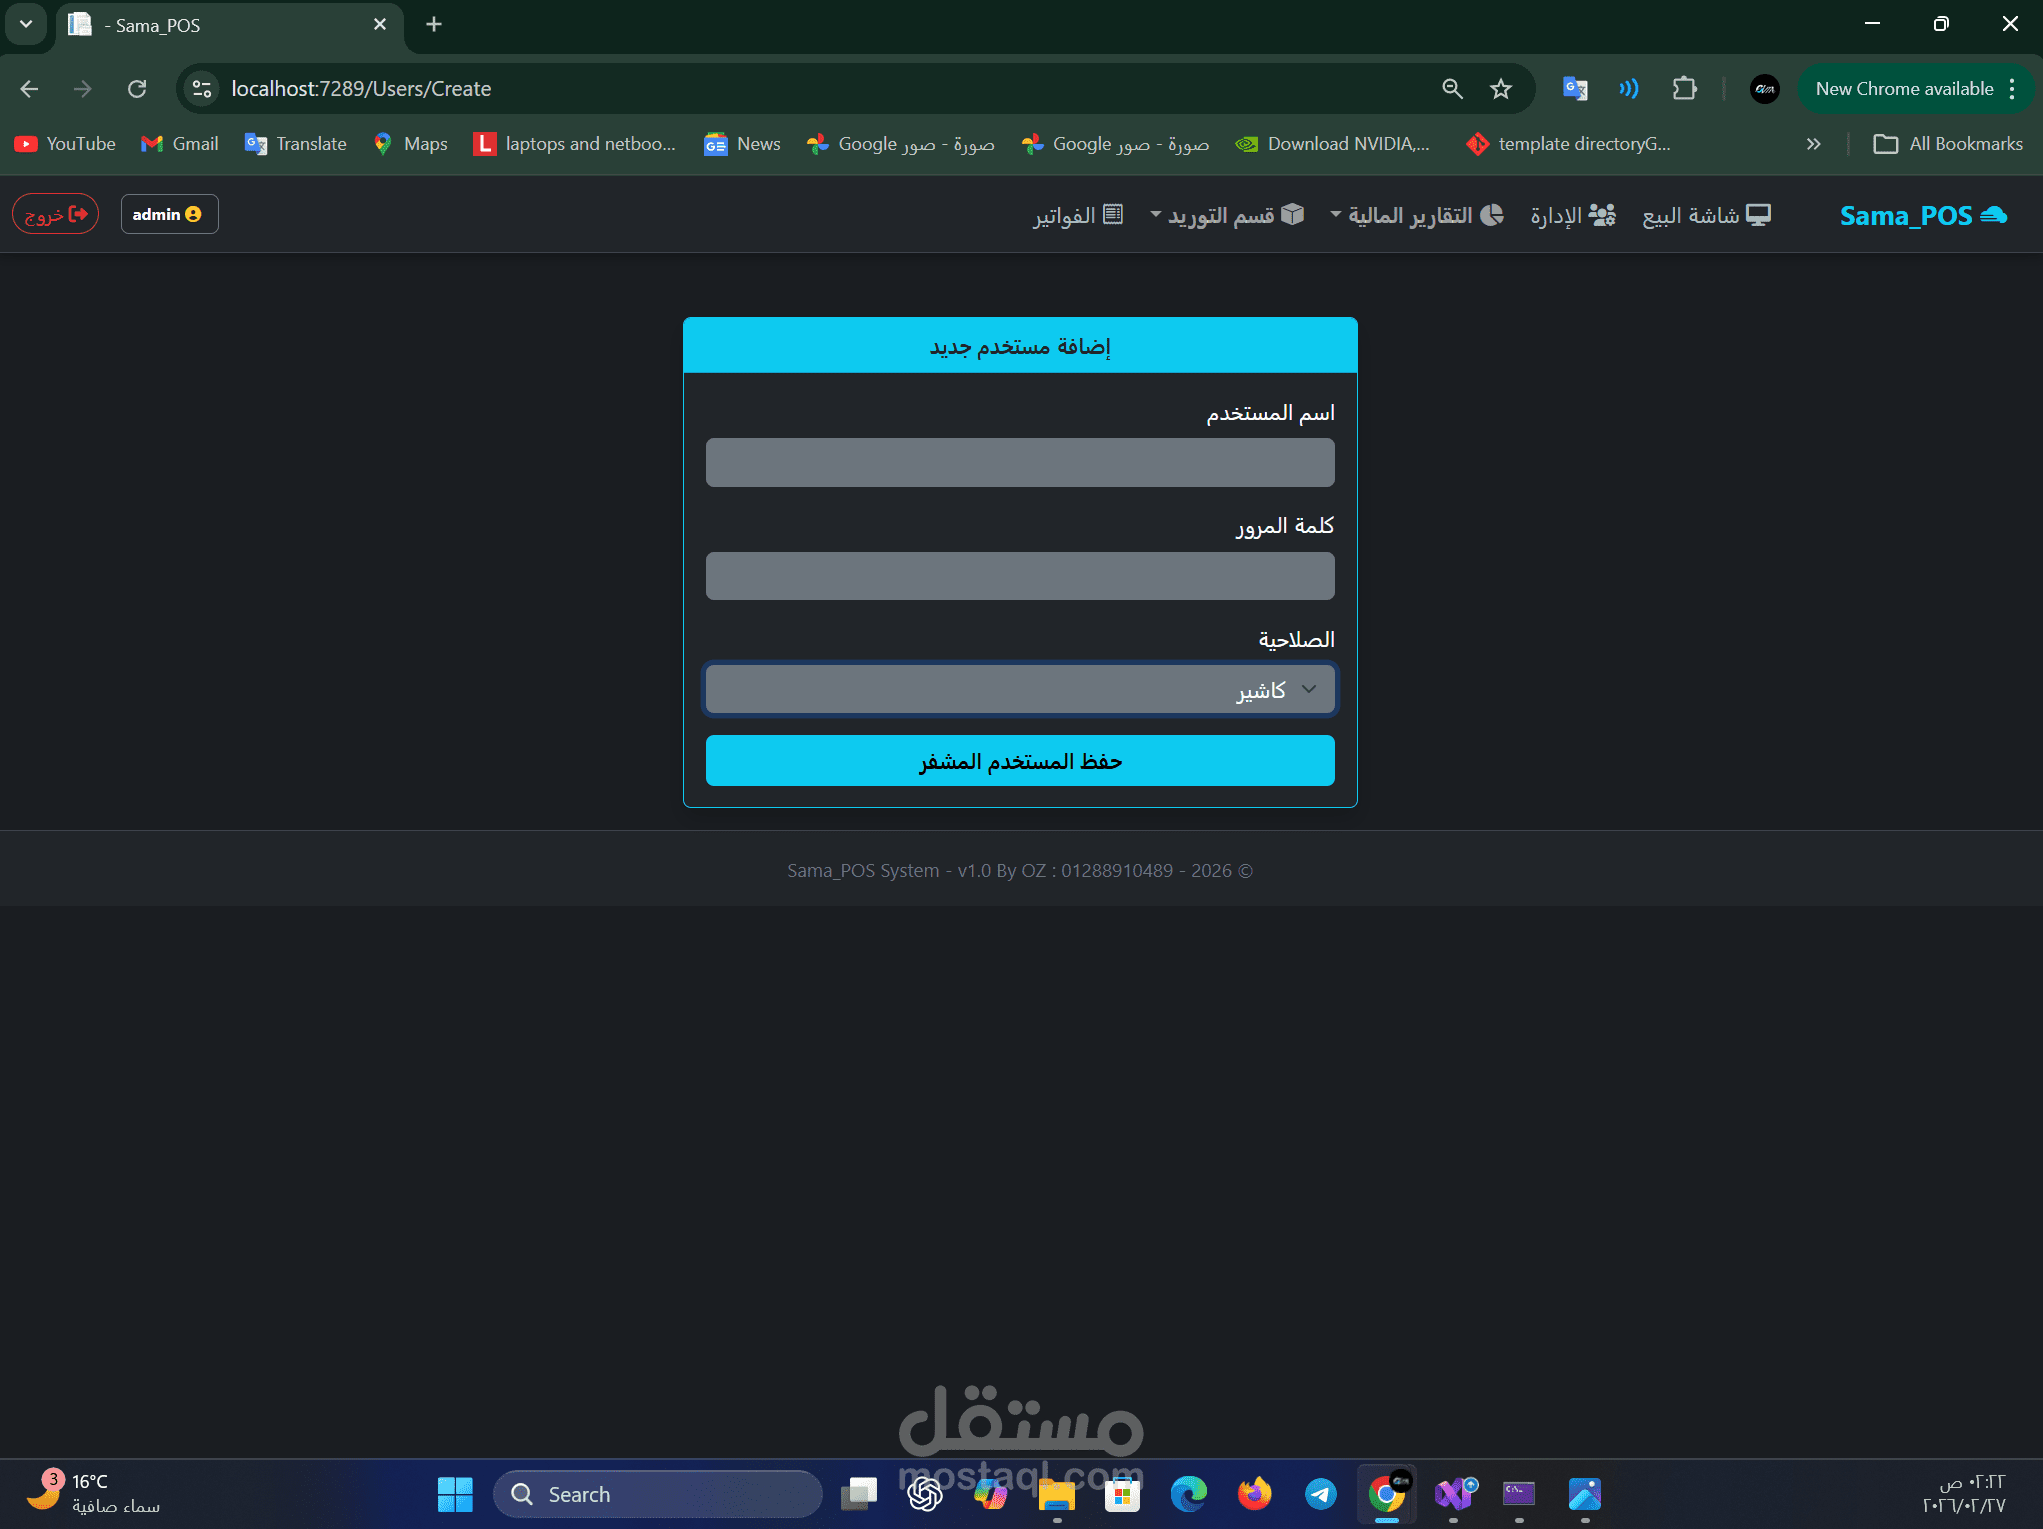Expand the التقارير المالية dropdown menu
The width and height of the screenshot is (2043, 1529).
pos(1416,215)
